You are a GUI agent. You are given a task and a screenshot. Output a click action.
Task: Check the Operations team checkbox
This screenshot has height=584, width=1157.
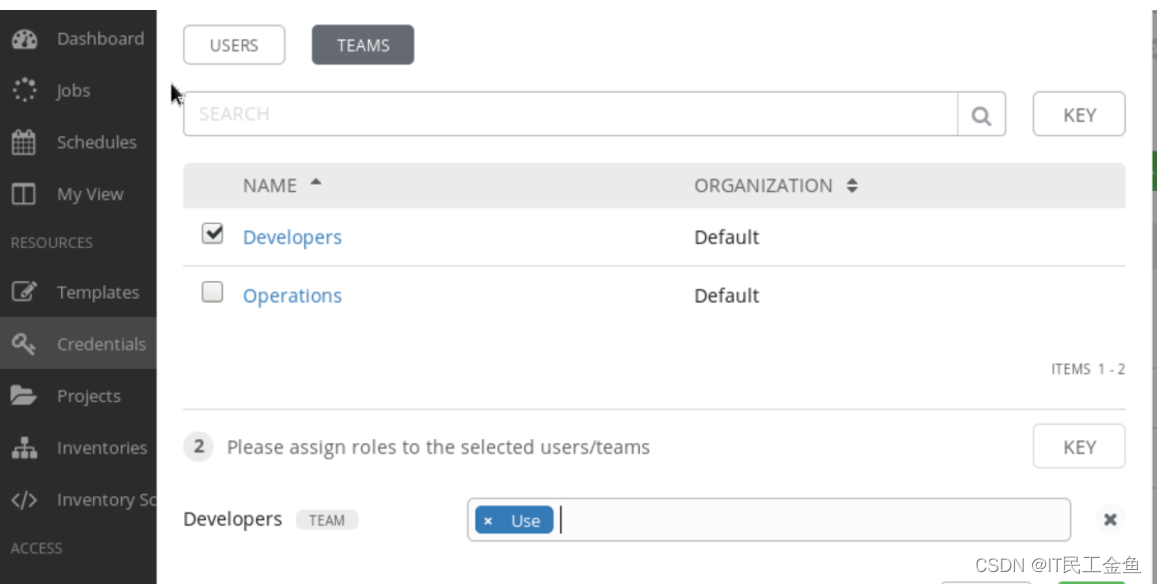(212, 292)
